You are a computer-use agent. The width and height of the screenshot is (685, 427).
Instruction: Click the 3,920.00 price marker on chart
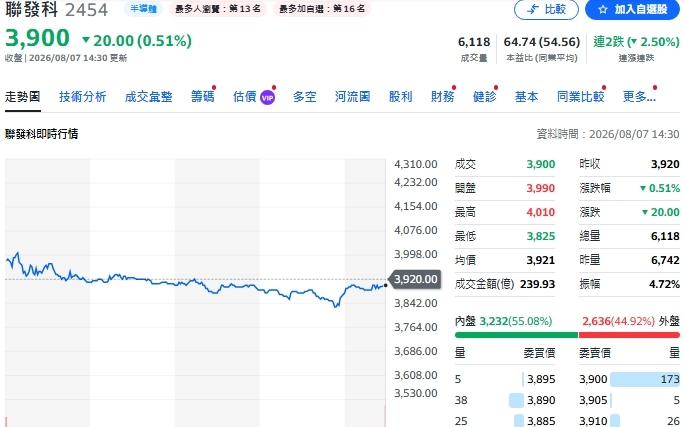click(x=414, y=279)
